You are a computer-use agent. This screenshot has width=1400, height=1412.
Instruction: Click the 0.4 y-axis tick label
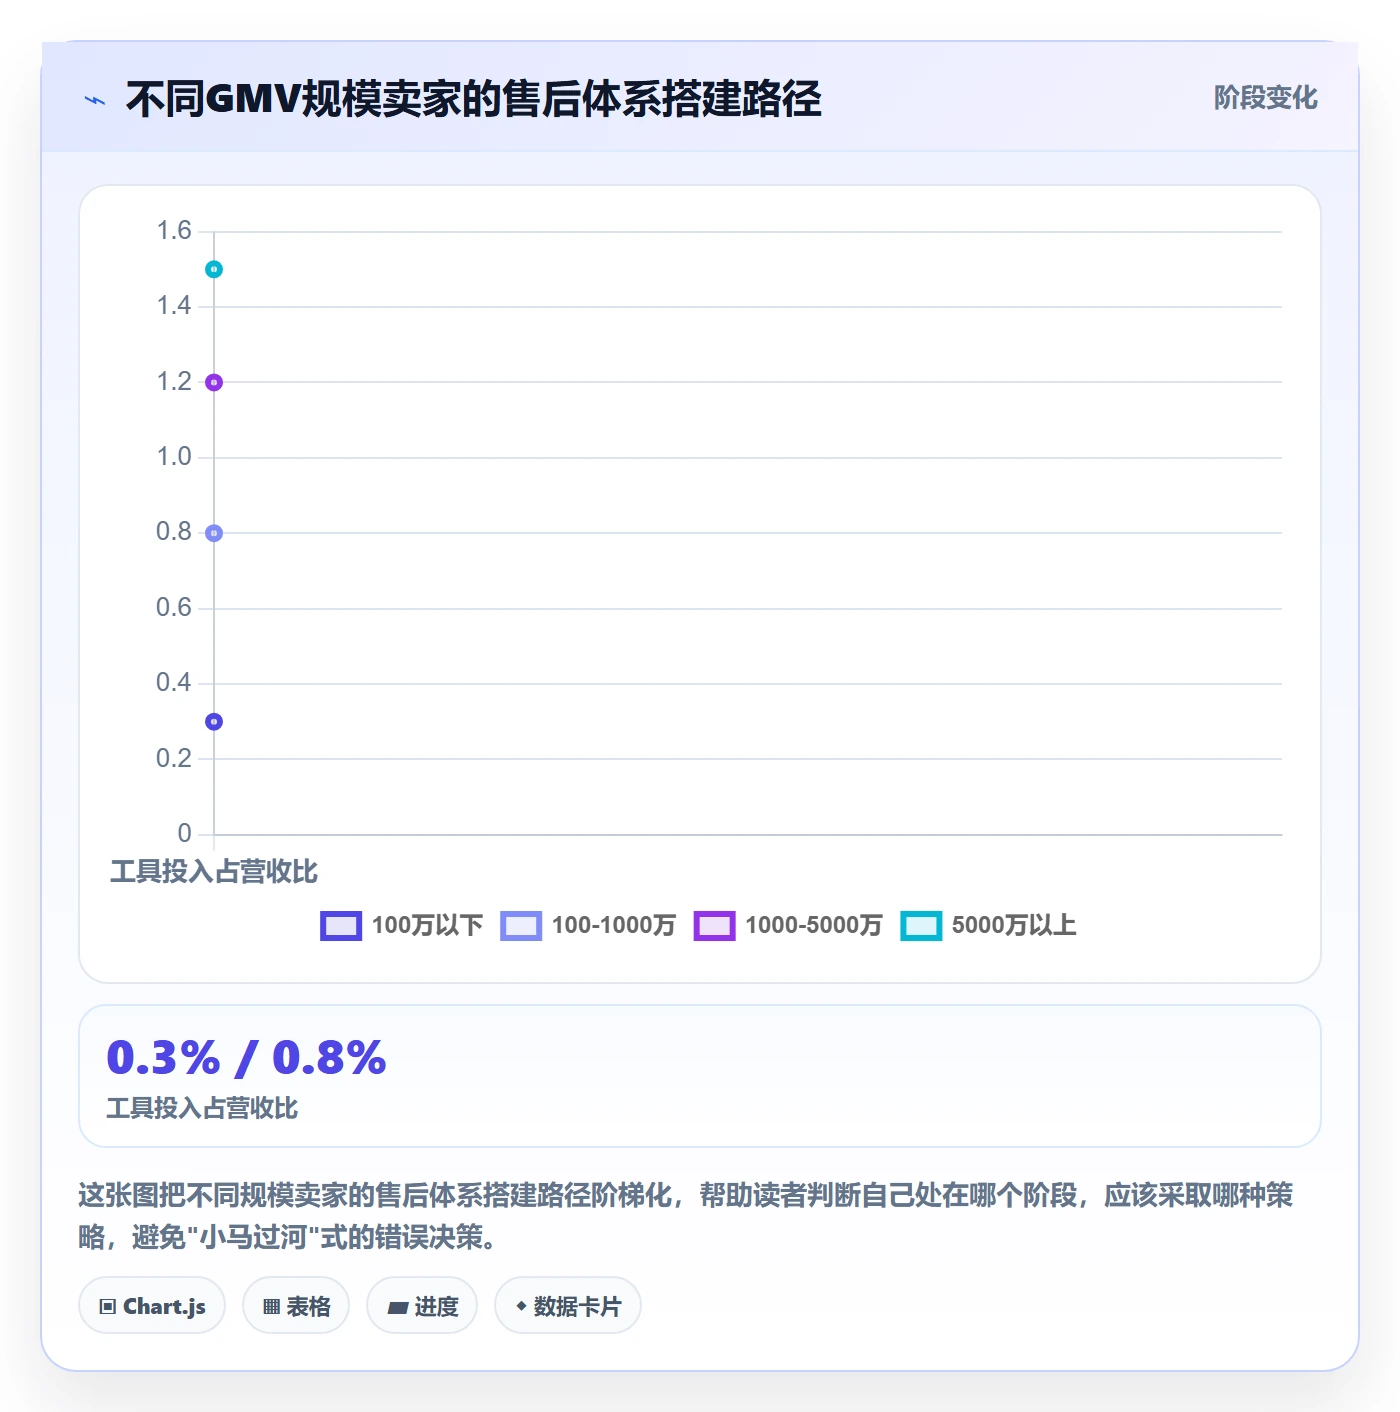click(174, 683)
